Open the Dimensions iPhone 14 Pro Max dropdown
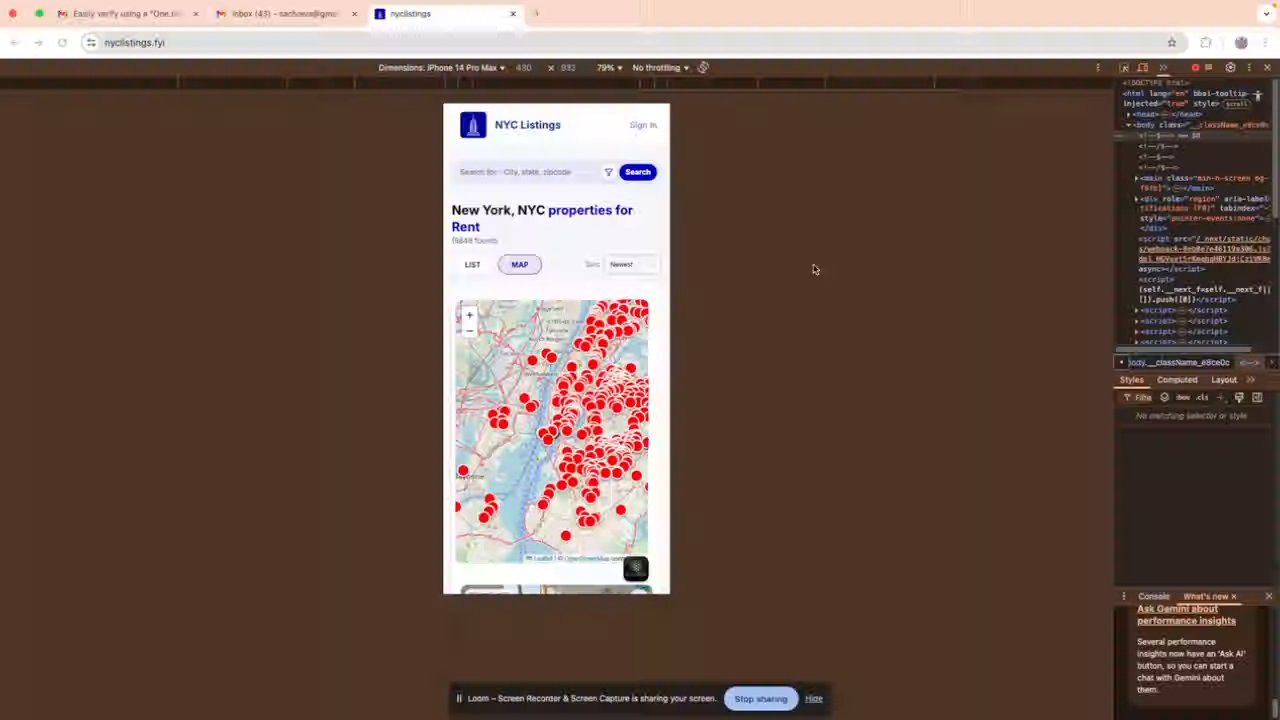Screen dimensions: 1280x720 [x=442, y=68]
